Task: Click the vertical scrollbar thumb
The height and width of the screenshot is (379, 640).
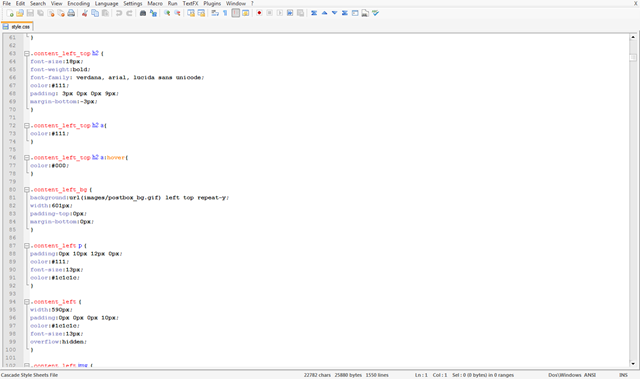Action: pyautogui.click(x=633, y=58)
